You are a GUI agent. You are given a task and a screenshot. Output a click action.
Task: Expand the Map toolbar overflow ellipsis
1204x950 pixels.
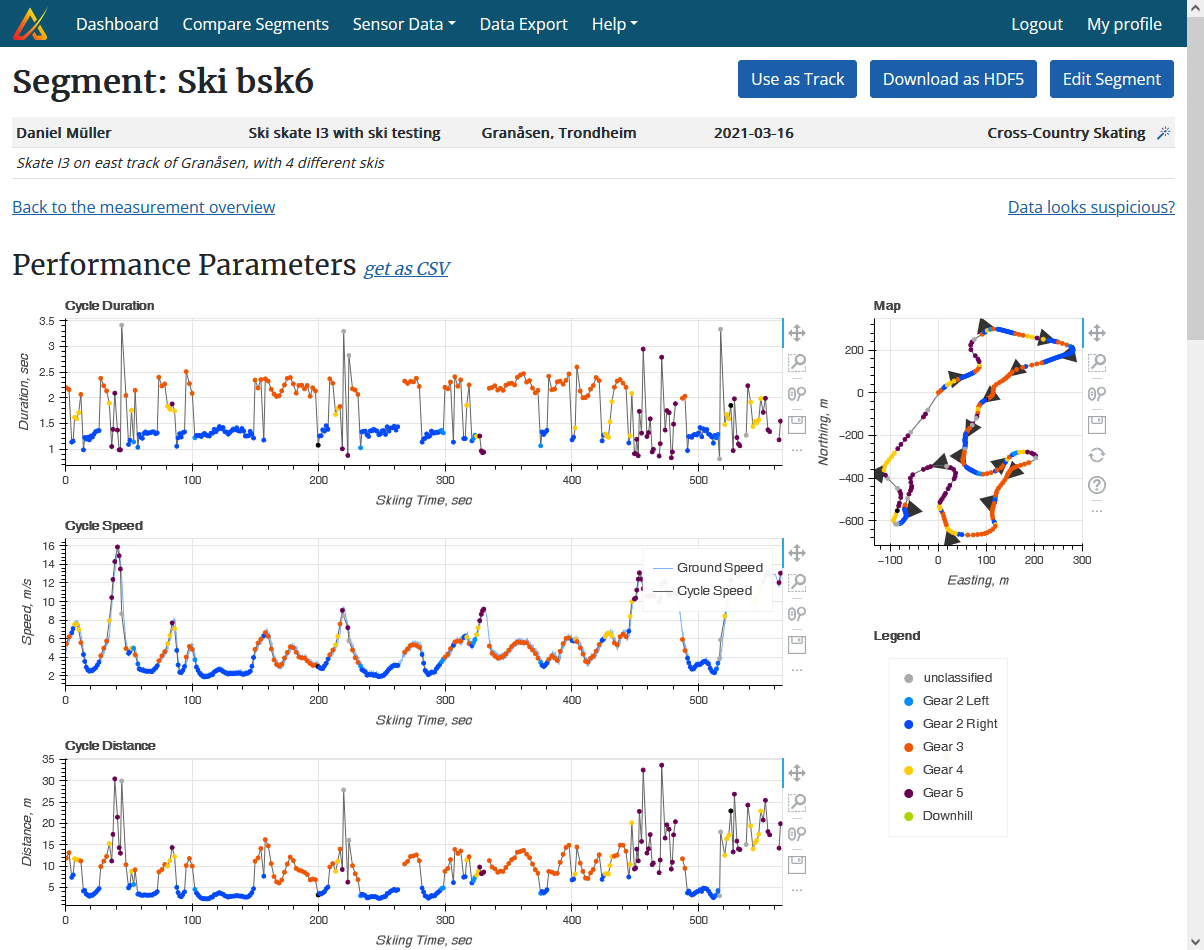click(x=1097, y=510)
